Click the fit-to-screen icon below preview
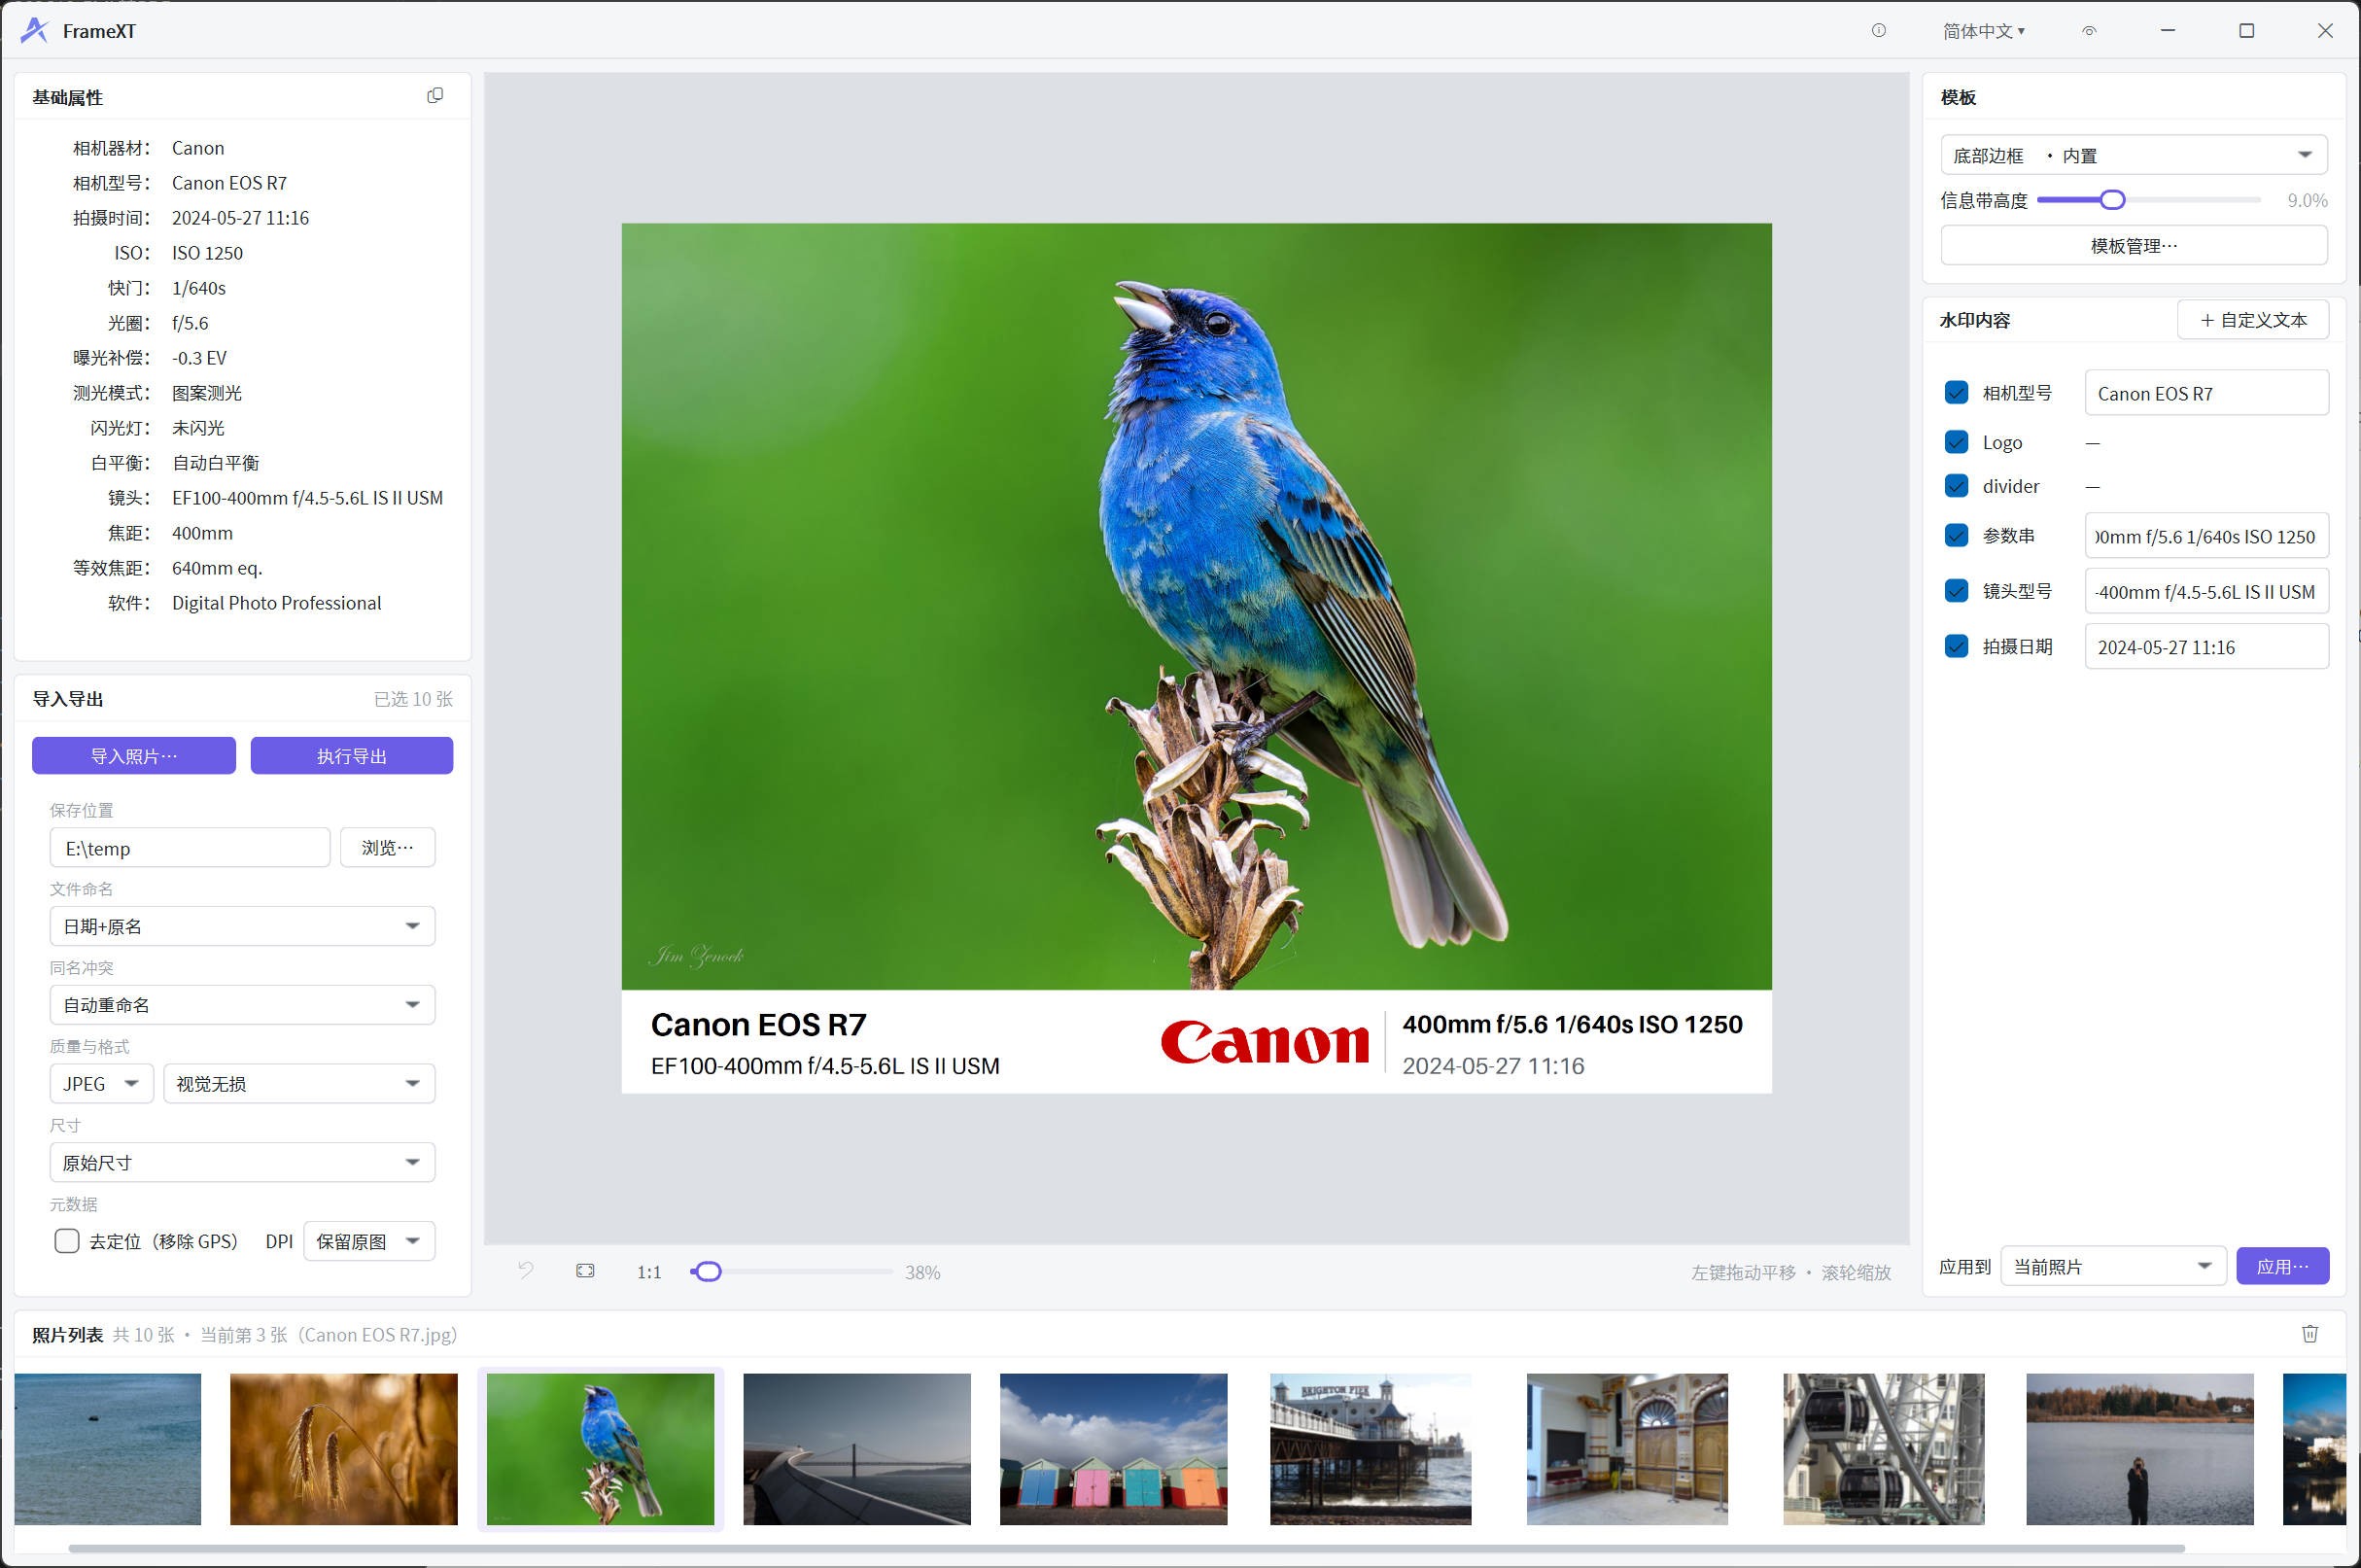This screenshot has width=2361, height=1568. pyautogui.click(x=586, y=1271)
